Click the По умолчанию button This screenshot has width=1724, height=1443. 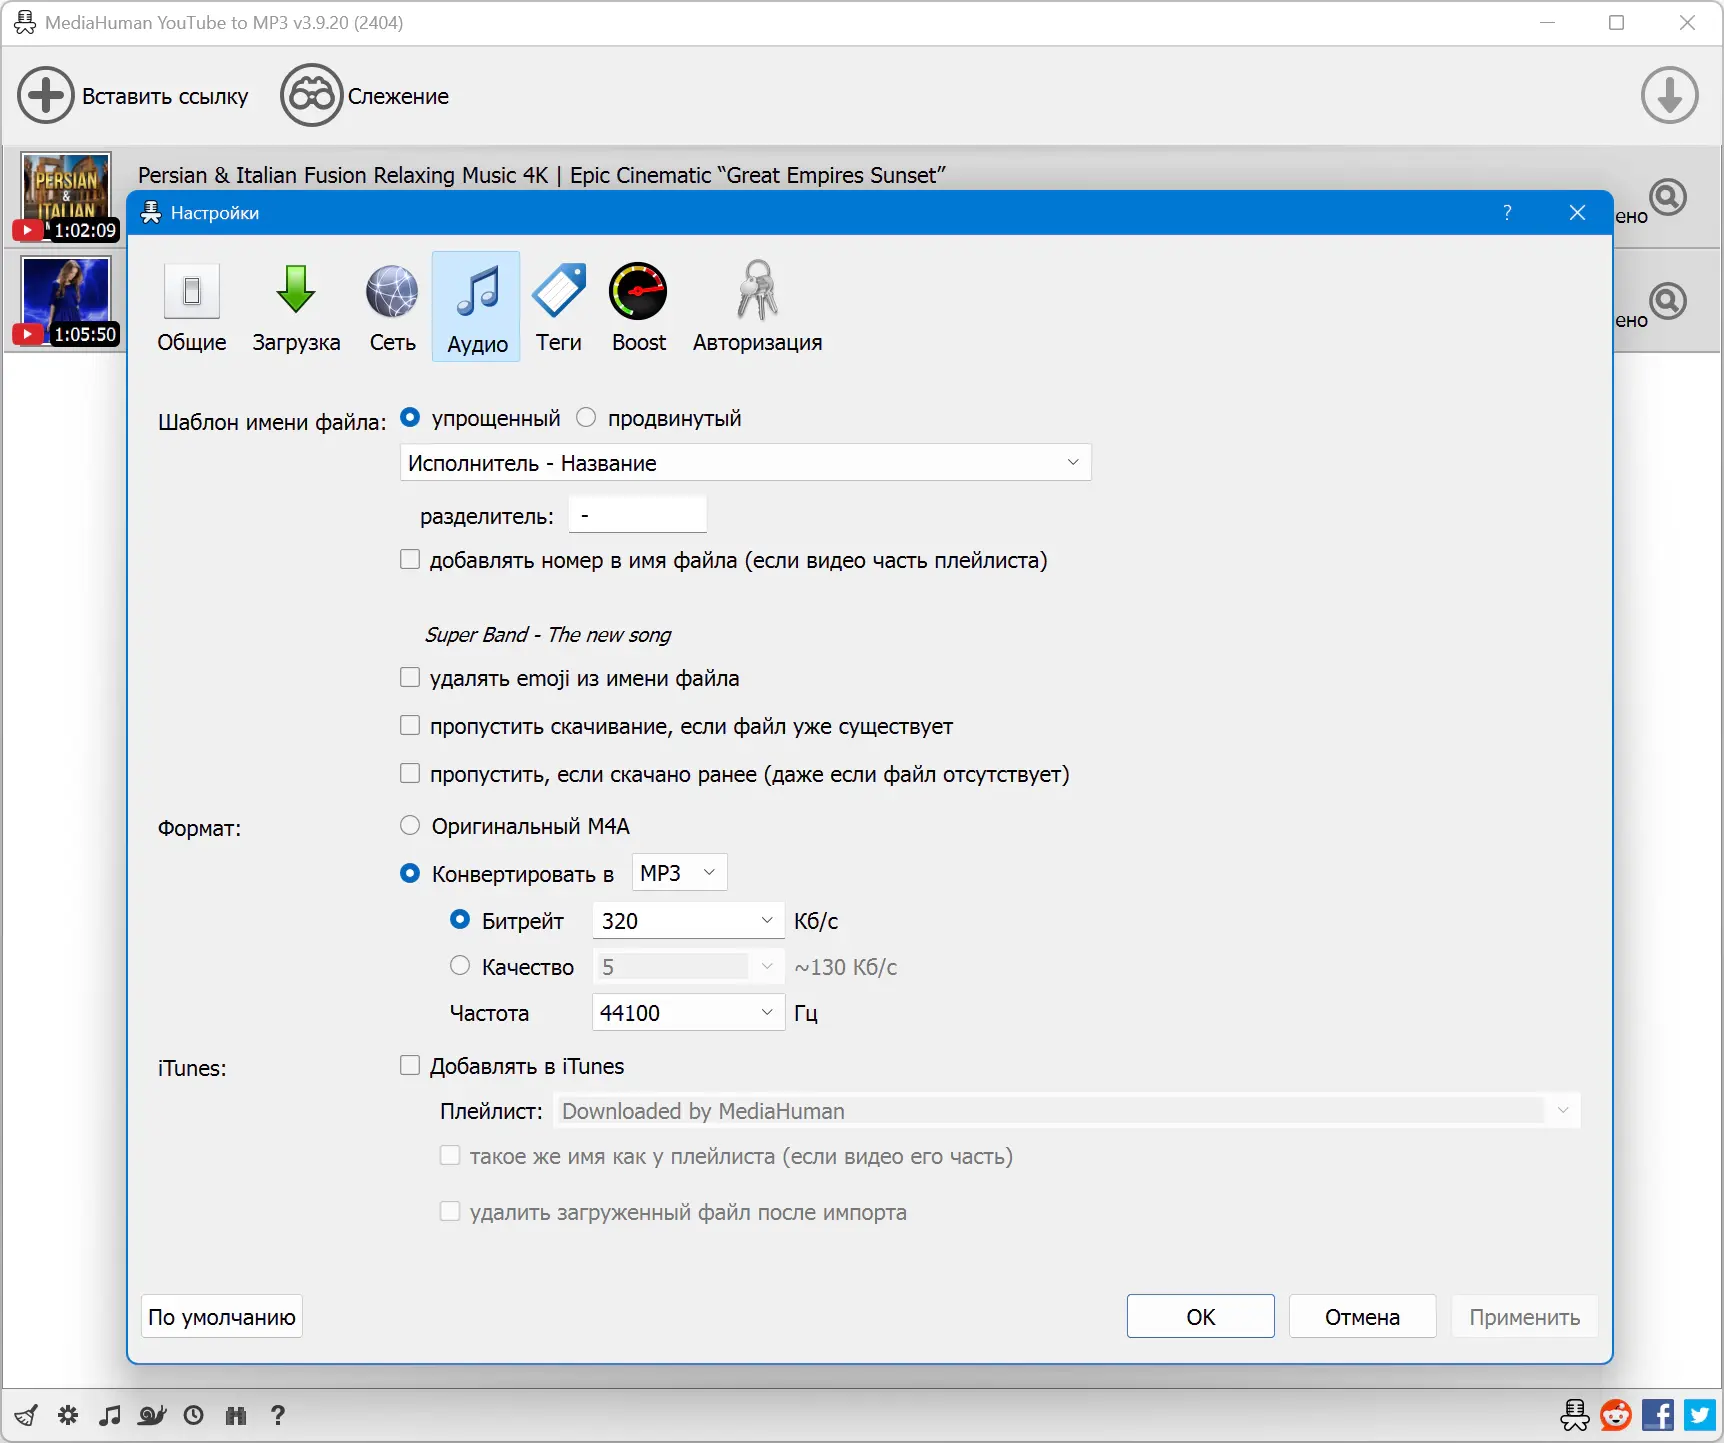pos(222,1317)
